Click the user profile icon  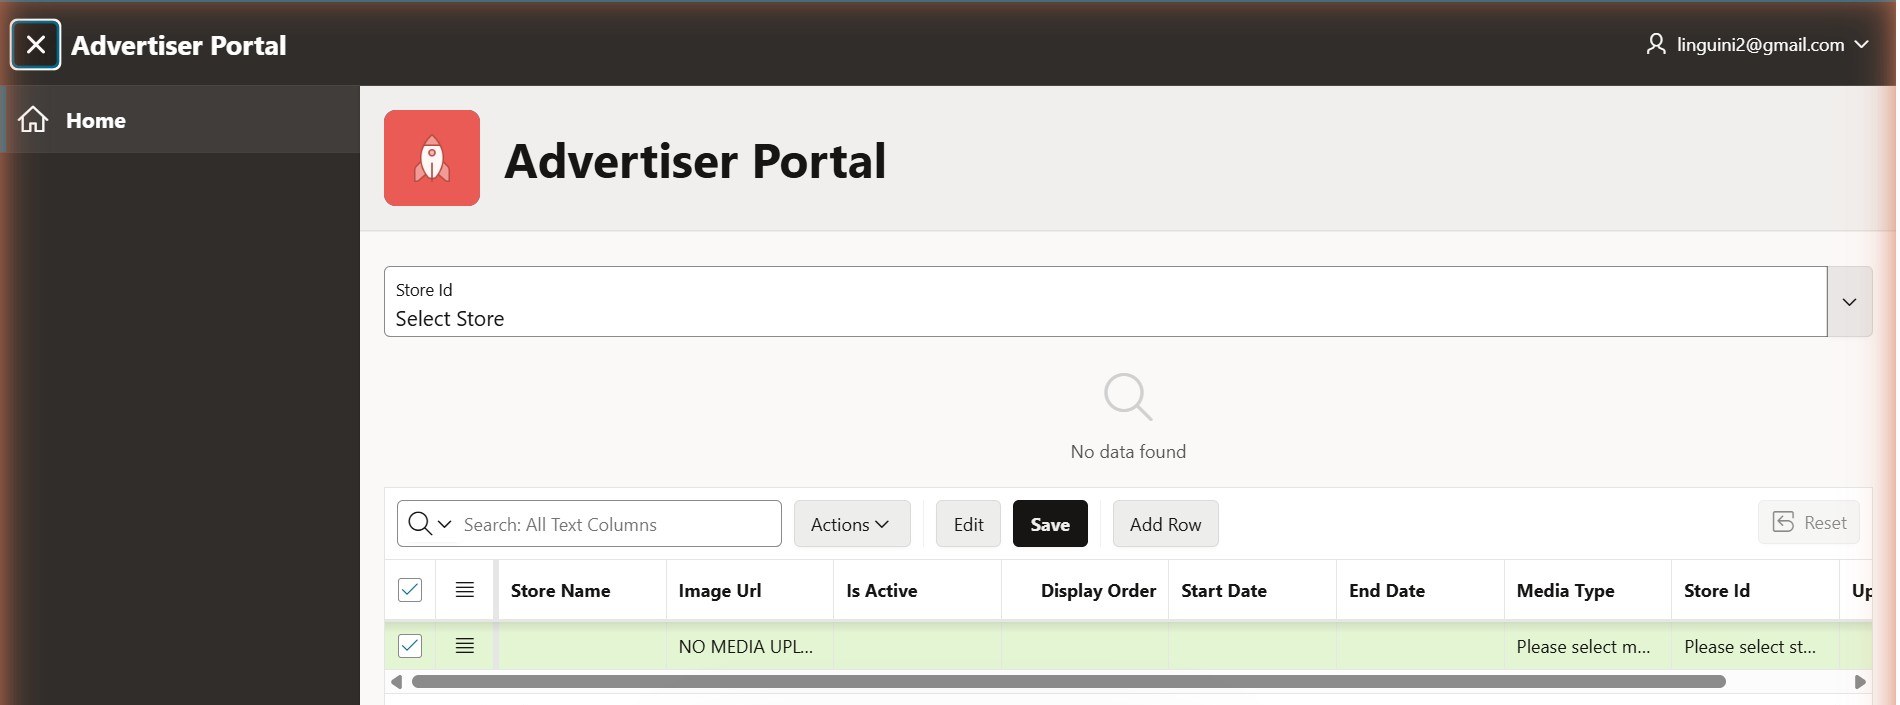[1656, 44]
